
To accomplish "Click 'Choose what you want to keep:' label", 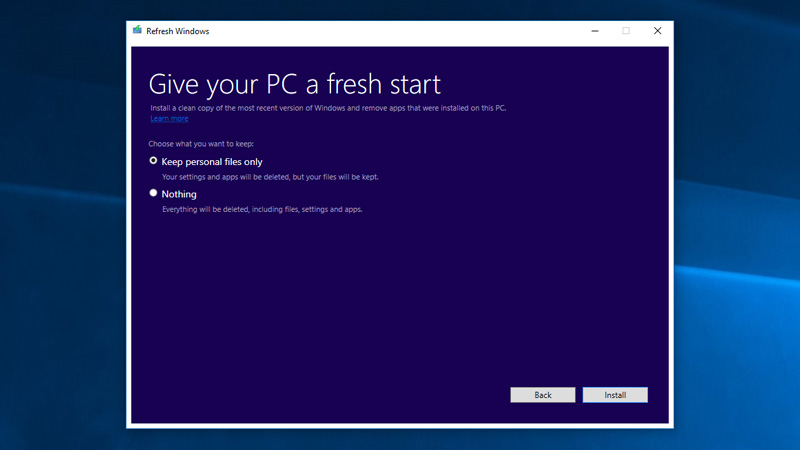I will (201, 144).
